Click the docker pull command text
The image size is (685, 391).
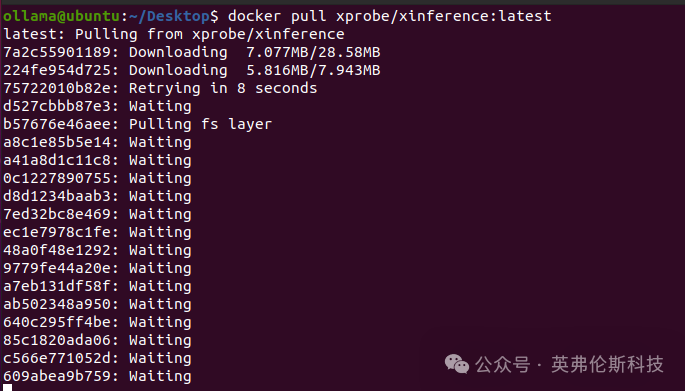(x=389, y=16)
